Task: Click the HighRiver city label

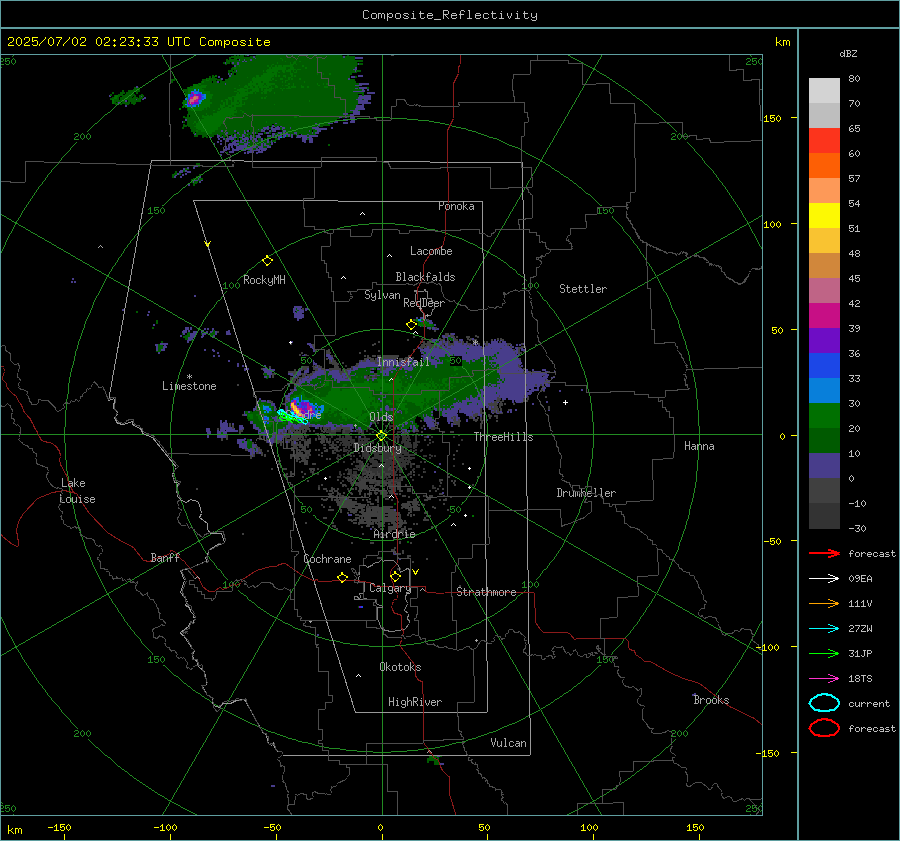Action: coord(415,702)
